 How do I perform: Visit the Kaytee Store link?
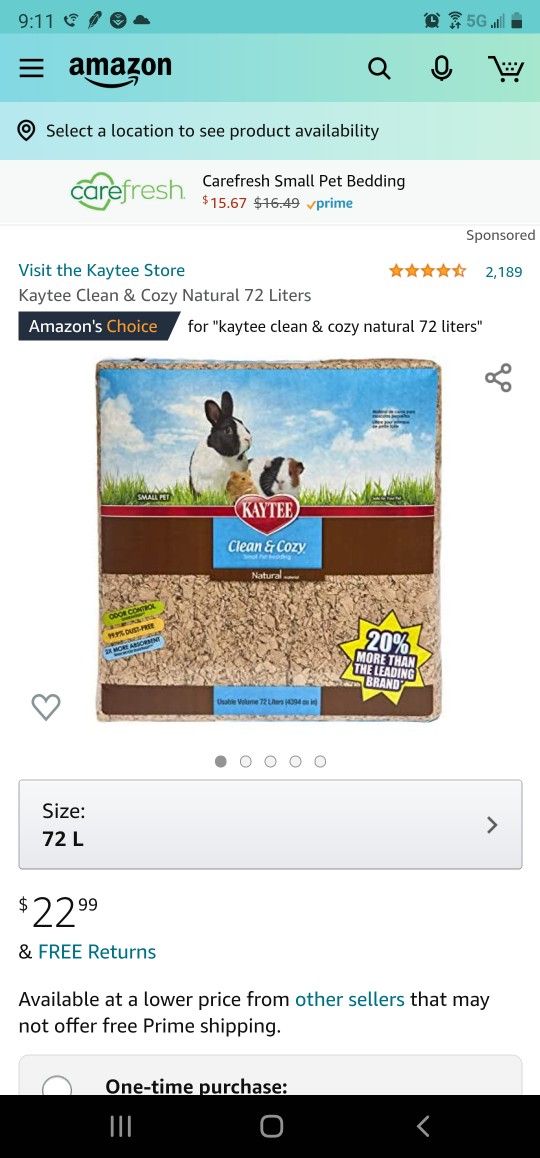pos(102,270)
